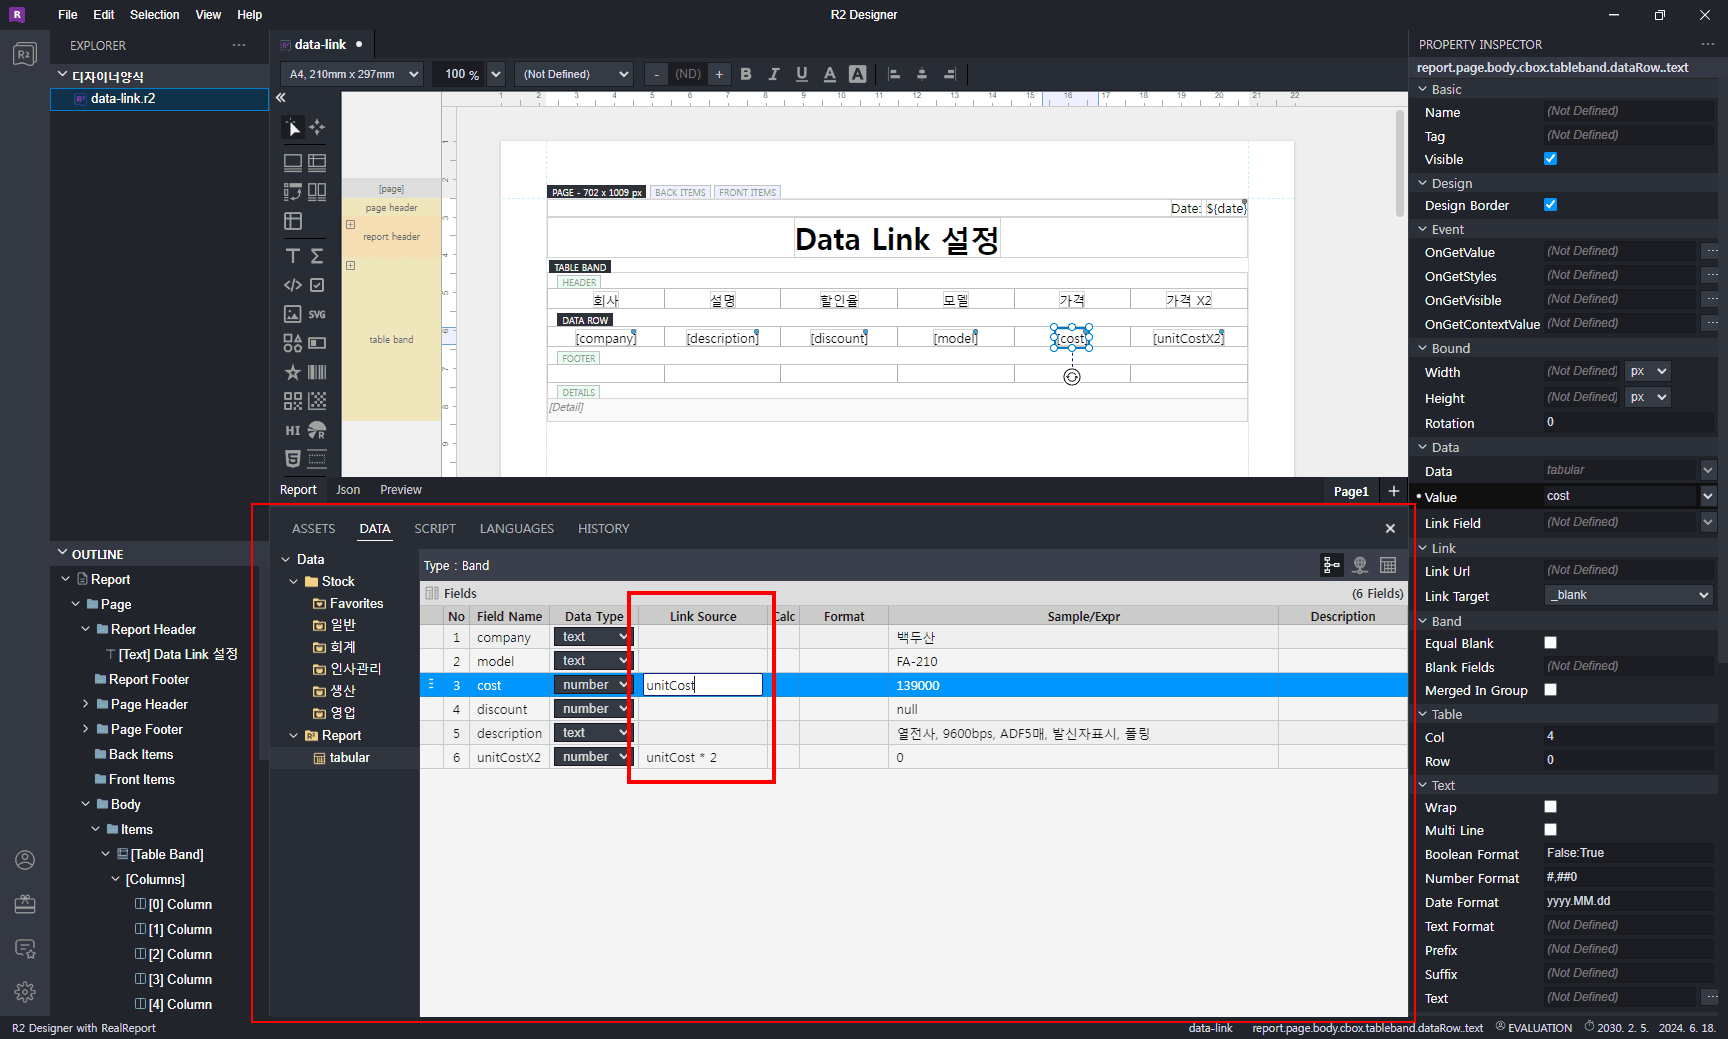This screenshot has width=1728, height=1039.
Task: Decrease font size with minus button
Action: (656, 74)
